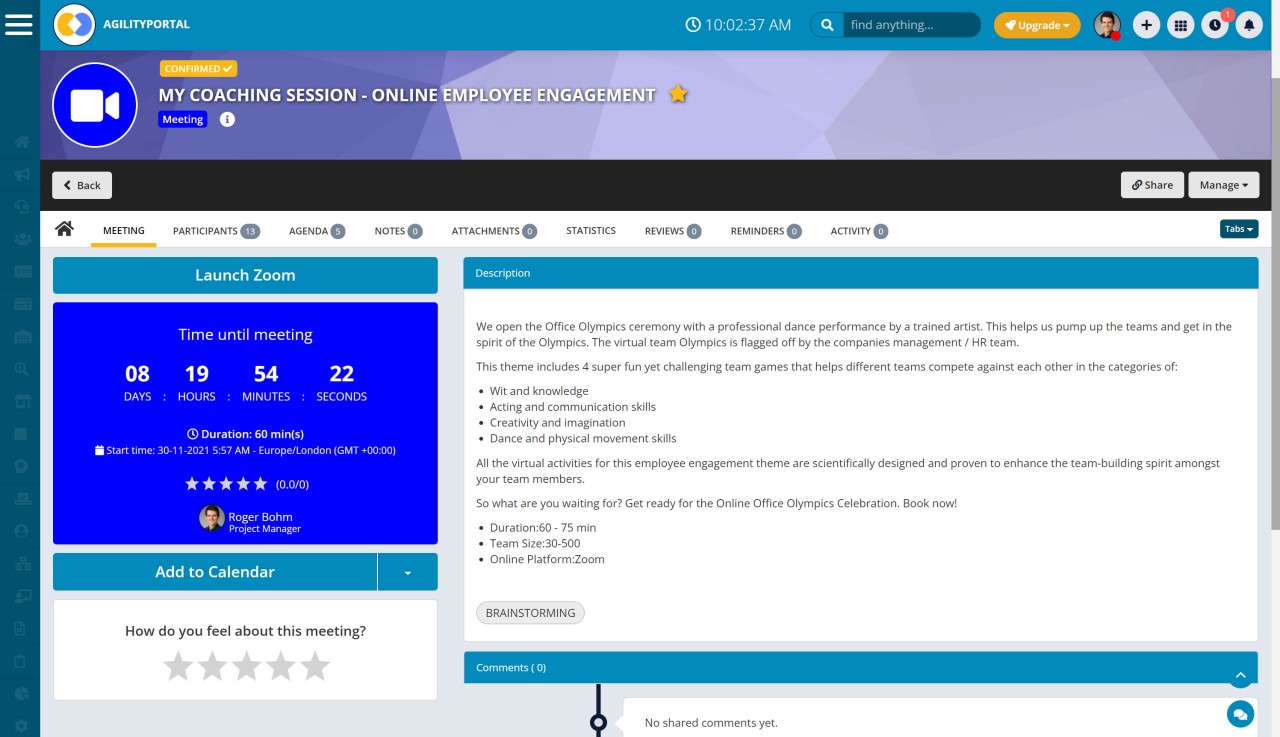Expand the Add to Calendar dropdown arrow
Viewport: 1280px width, 737px height.
[x=407, y=572]
